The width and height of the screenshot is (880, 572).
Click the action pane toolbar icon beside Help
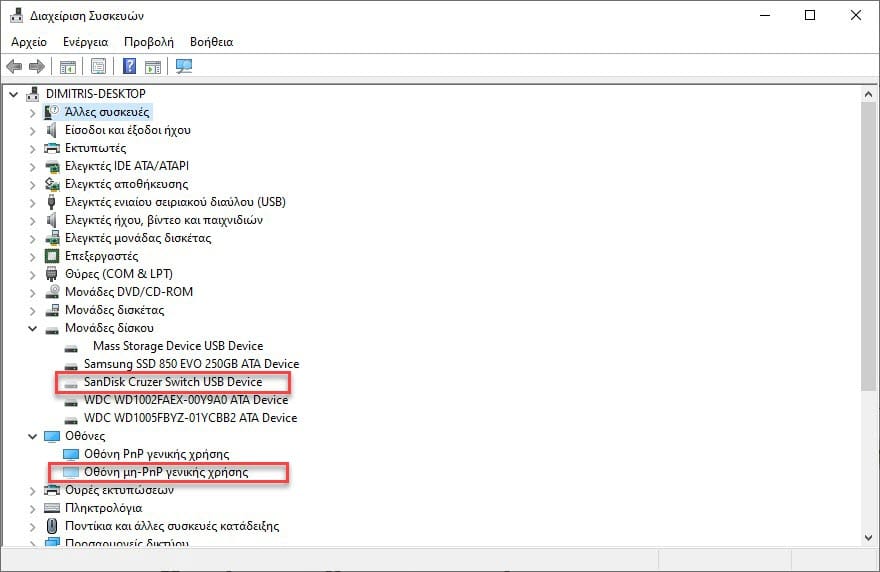click(x=153, y=67)
